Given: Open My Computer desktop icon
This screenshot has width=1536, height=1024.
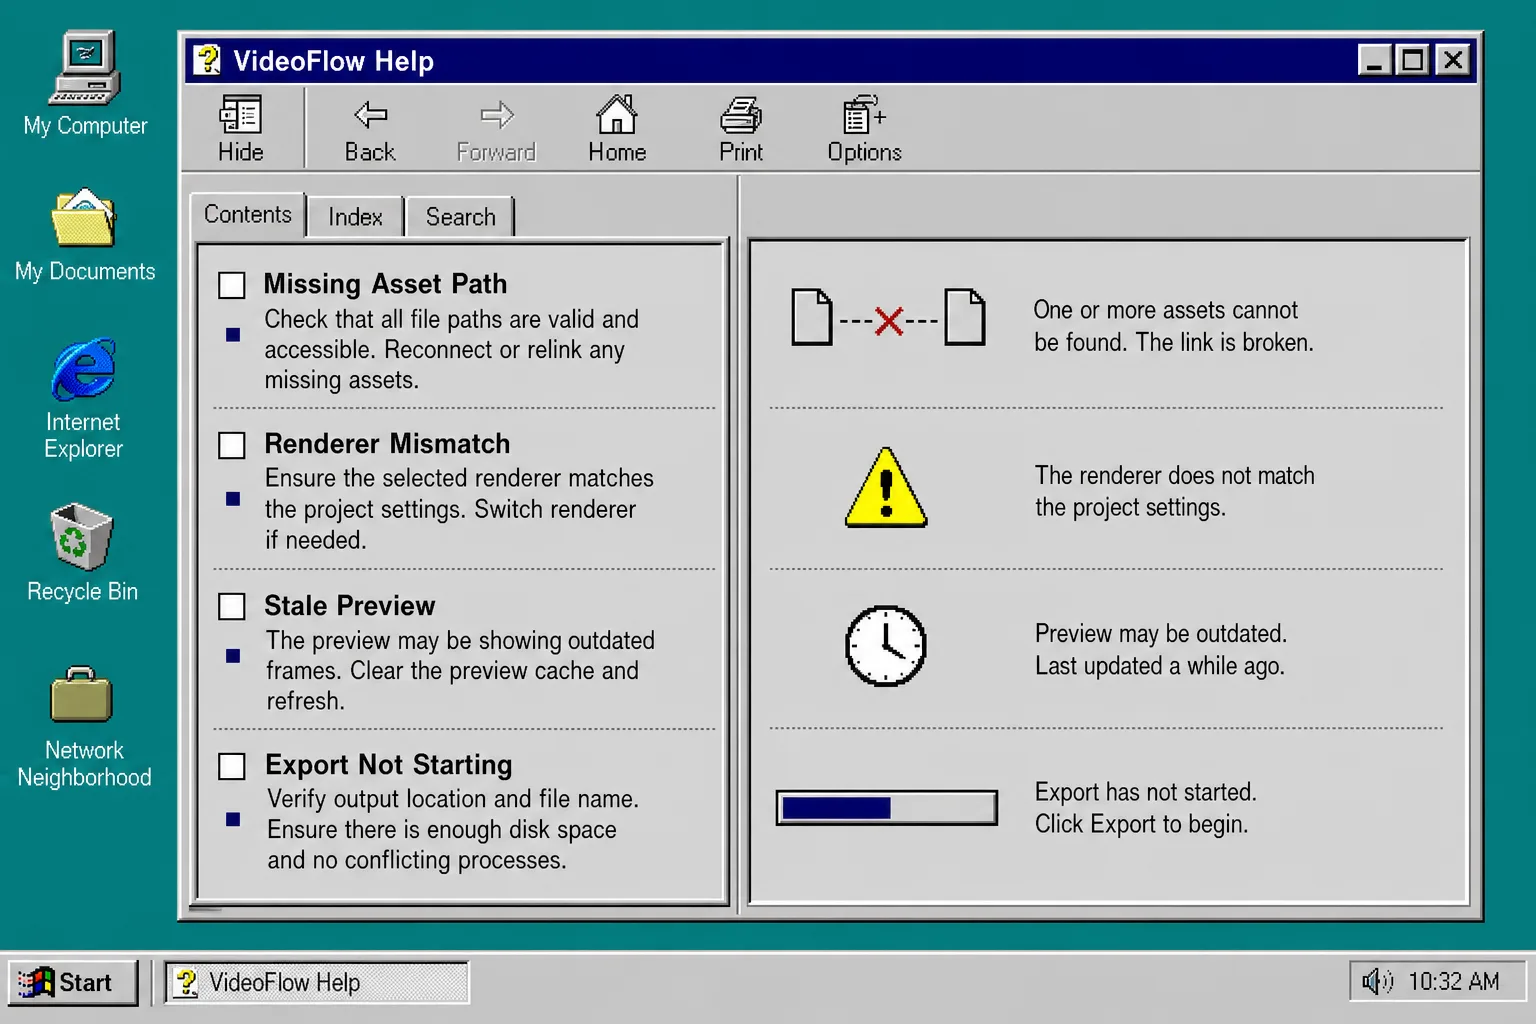Looking at the screenshot, I should pyautogui.click(x=85, y=68).
